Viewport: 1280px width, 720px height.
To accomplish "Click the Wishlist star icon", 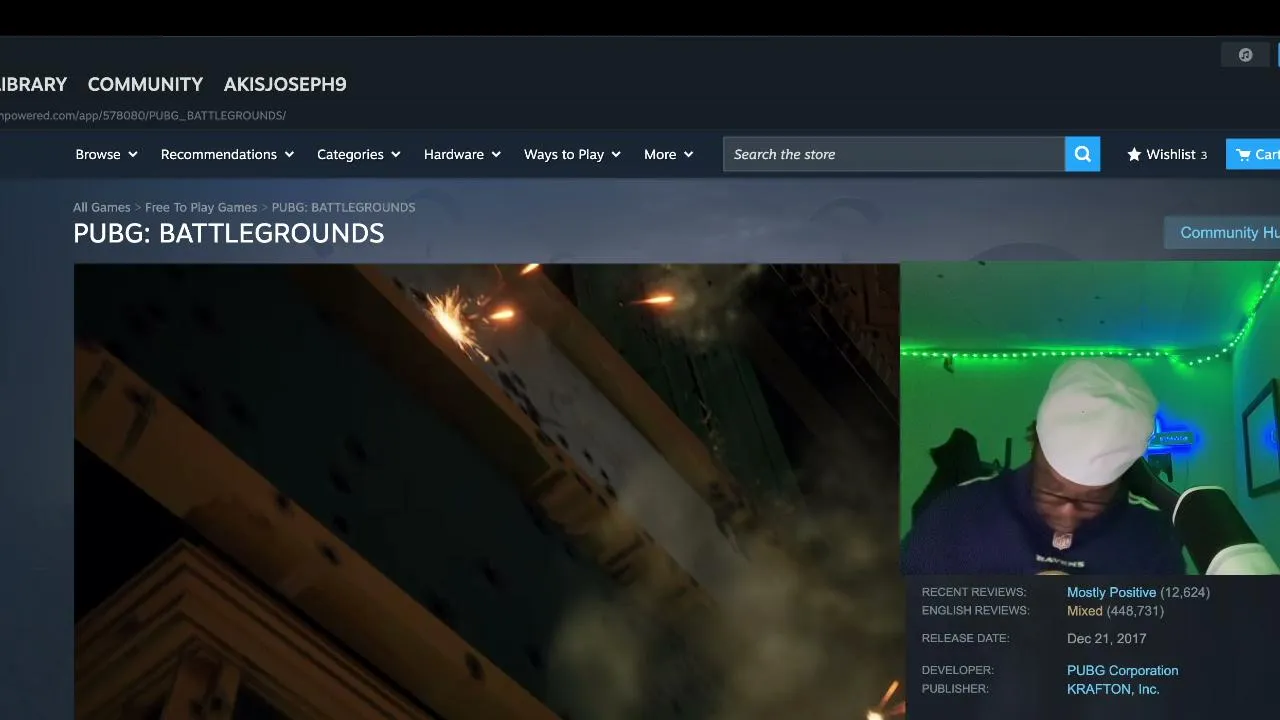I will (x=1134, y=154).
